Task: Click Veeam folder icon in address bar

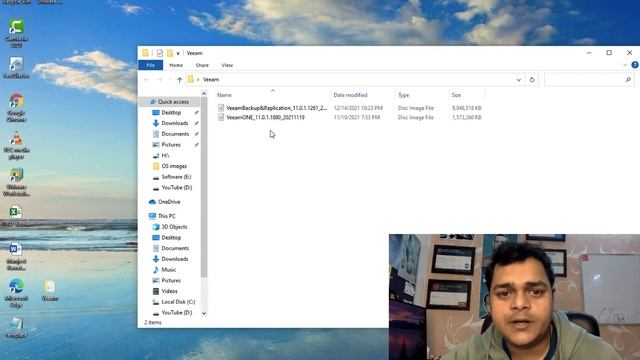Action: pyautogui.click(x=191, y=79)
